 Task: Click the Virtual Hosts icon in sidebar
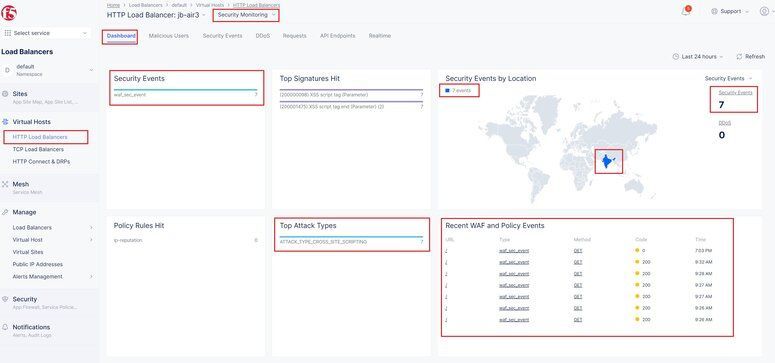pyautogui.click(x=5, y=122)
